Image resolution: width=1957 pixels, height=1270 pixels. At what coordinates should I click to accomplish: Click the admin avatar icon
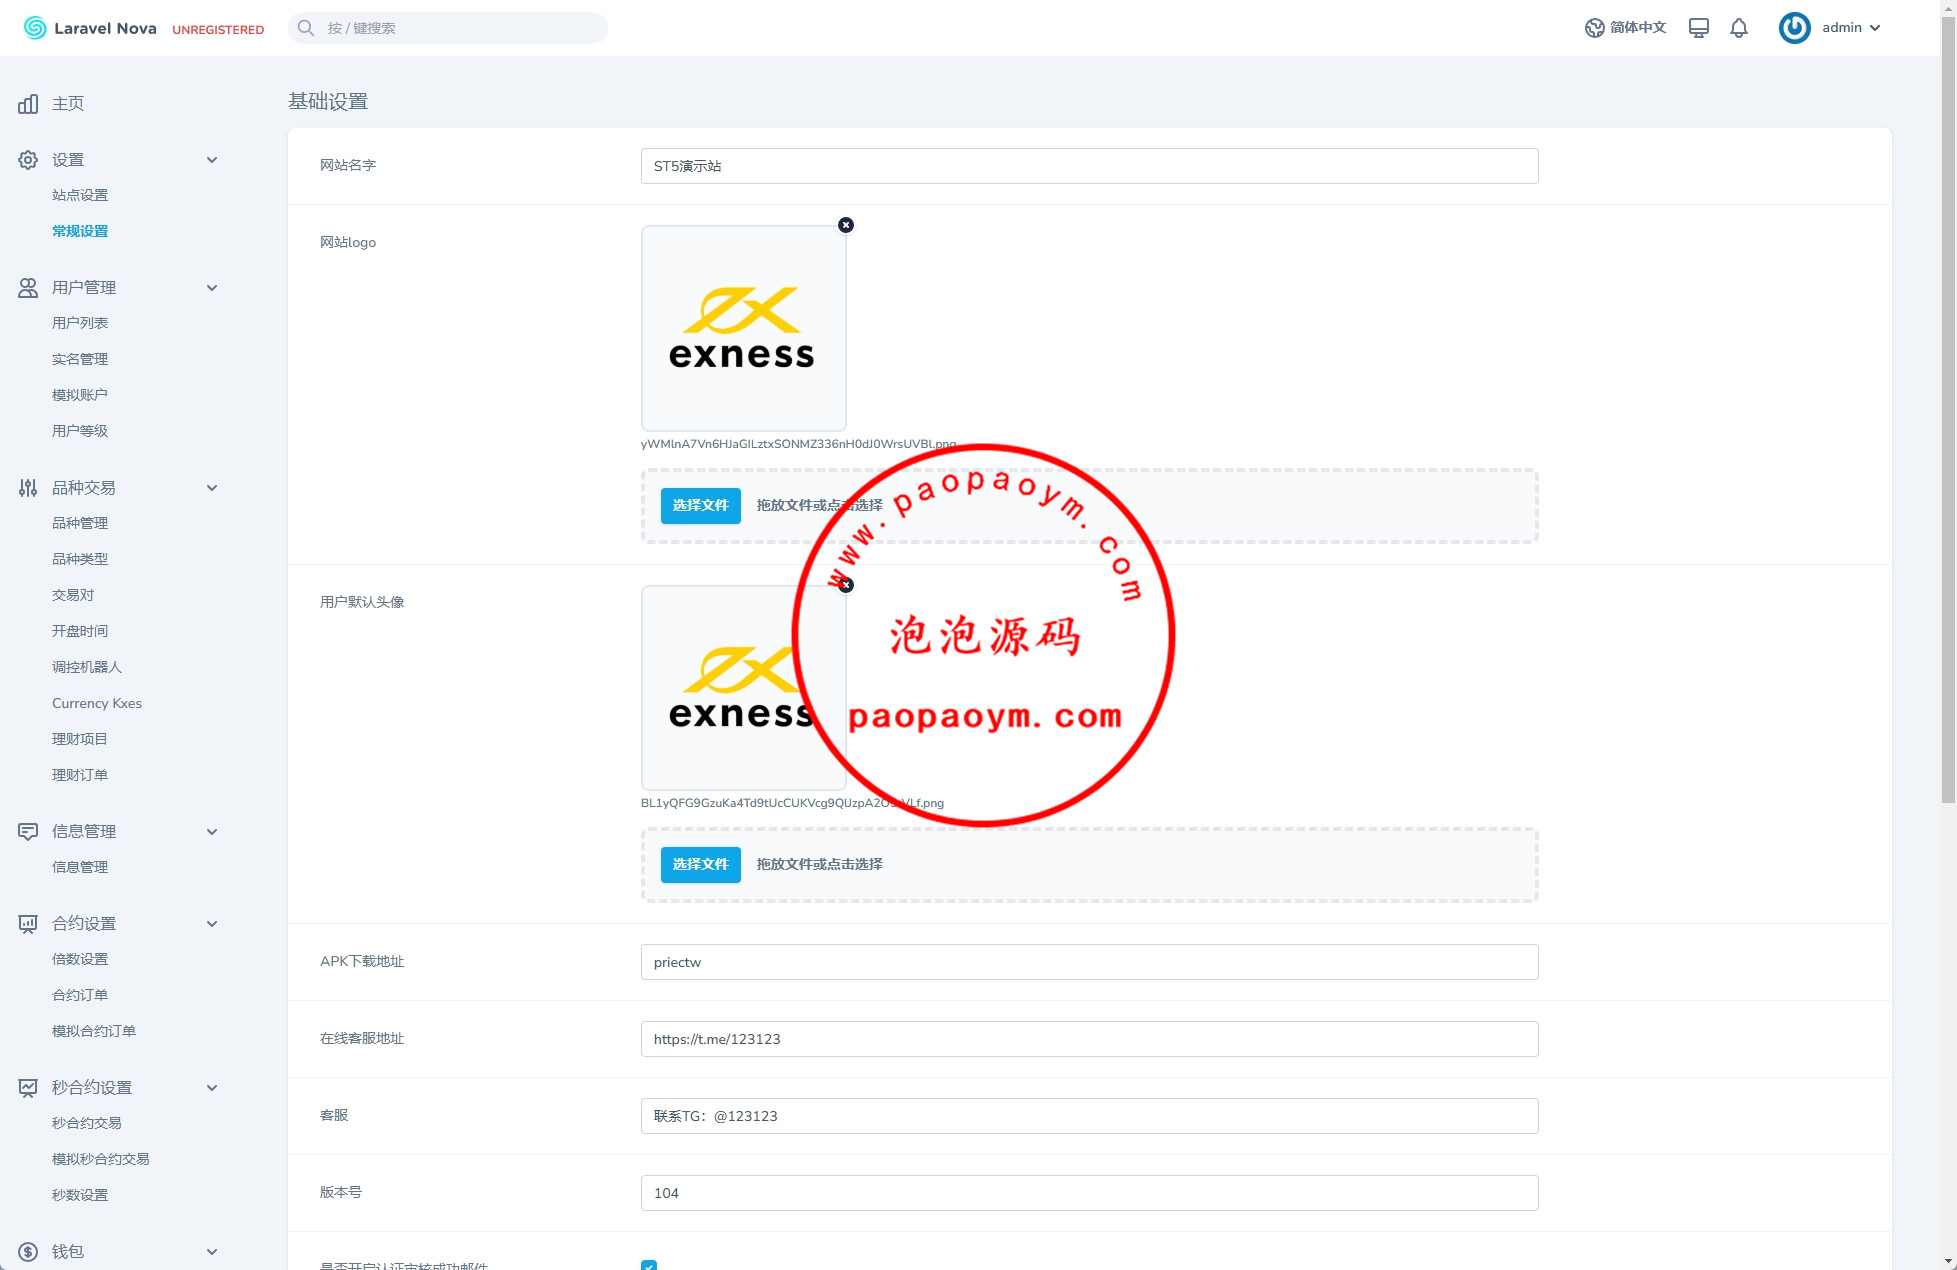[1794, 28]
